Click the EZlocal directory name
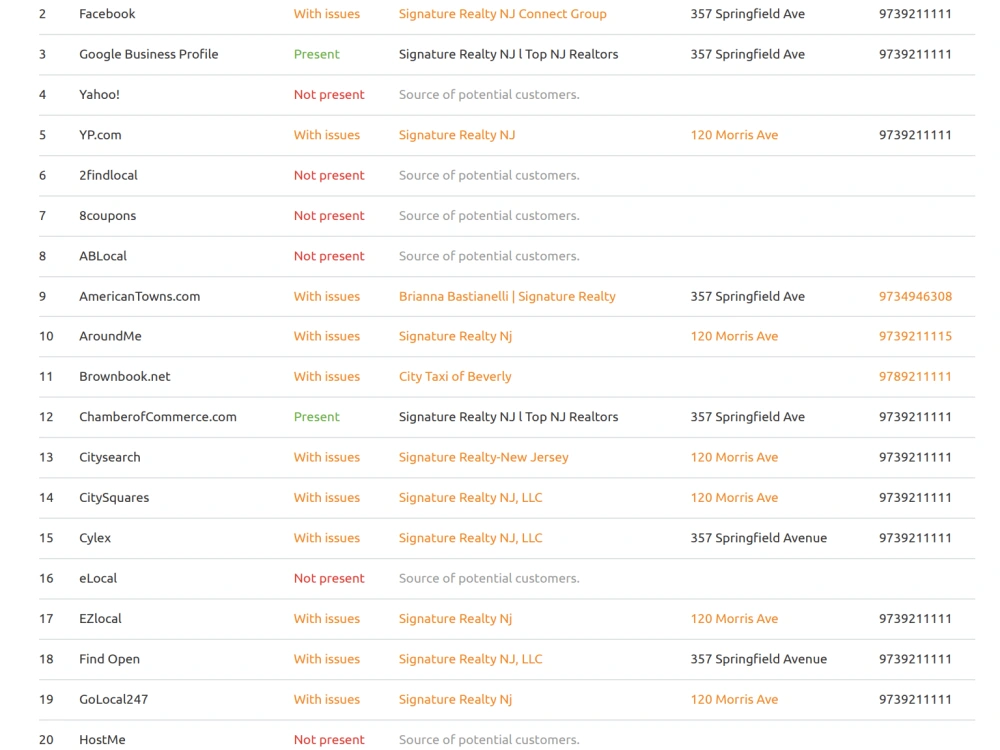The height and width of the screenshot is (750, 1000). (100, 618)
